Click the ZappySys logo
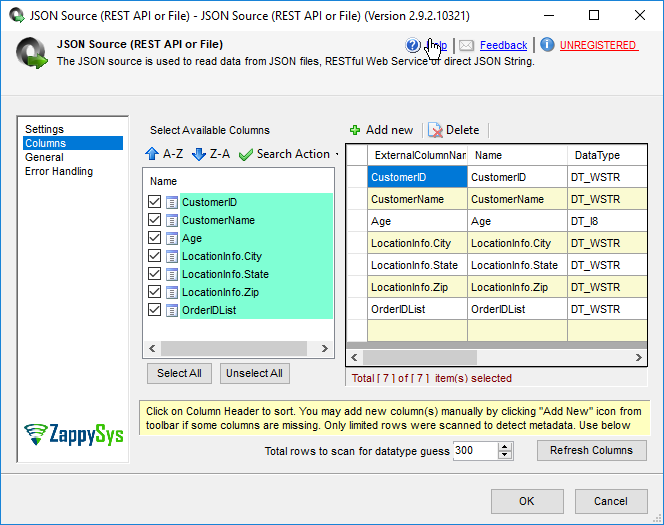The image size is (664, 525). coord(74,434)
